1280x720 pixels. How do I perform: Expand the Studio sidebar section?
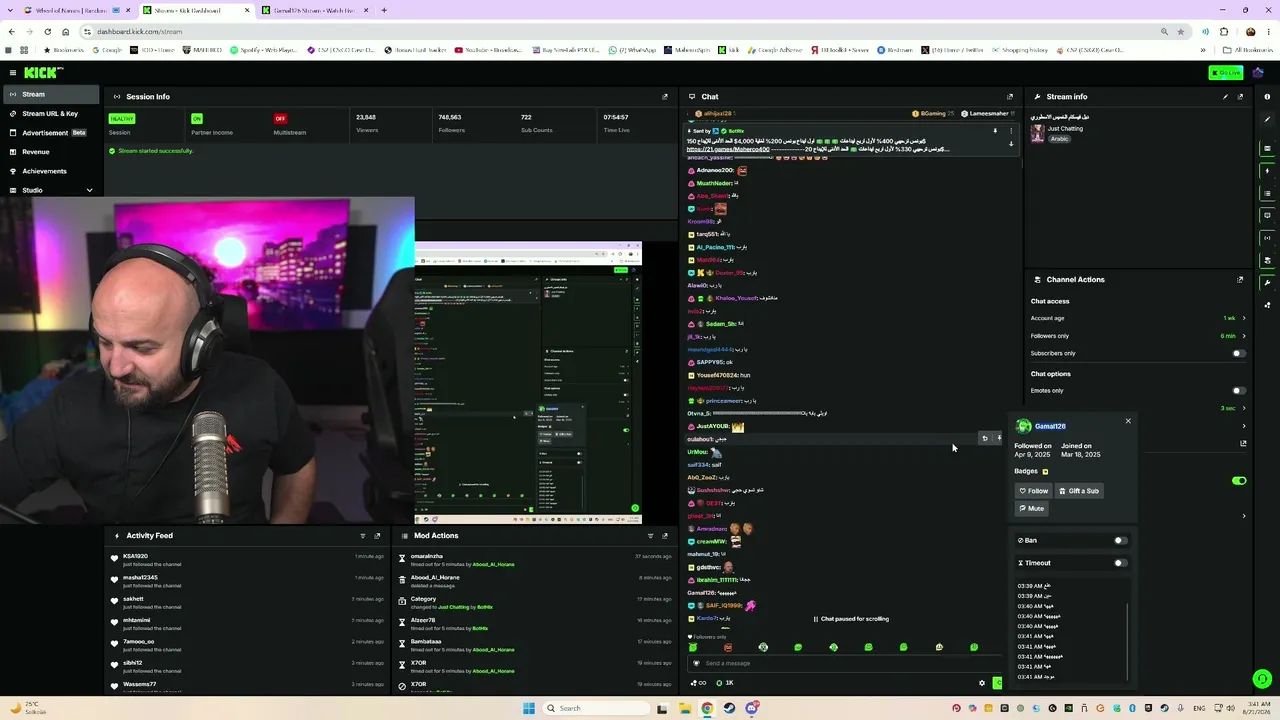tap(89, 190)
